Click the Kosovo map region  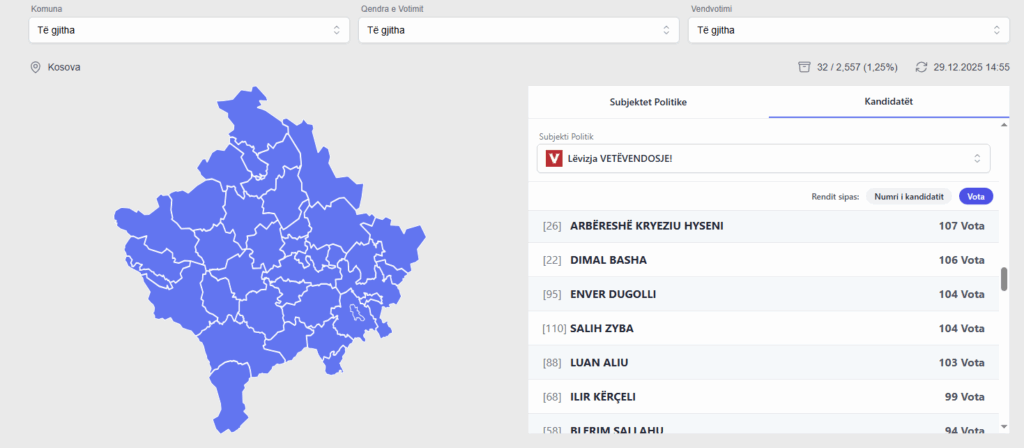(x=270, y=260)
